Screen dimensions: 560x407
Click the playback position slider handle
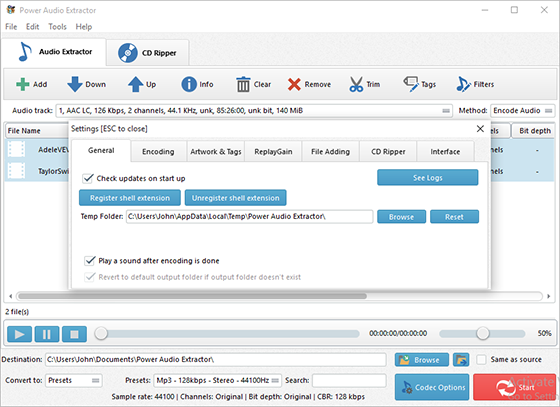pyautogui.click(x=101, y=333)
